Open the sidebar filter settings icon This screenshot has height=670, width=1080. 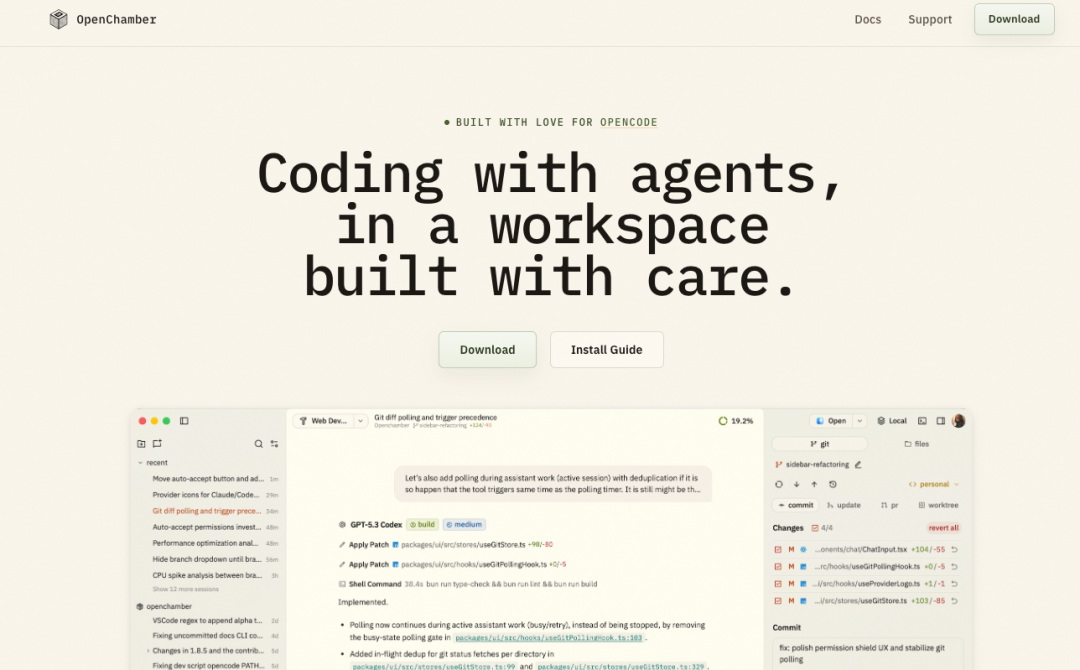pyautogui.click(x=274, y=444)
